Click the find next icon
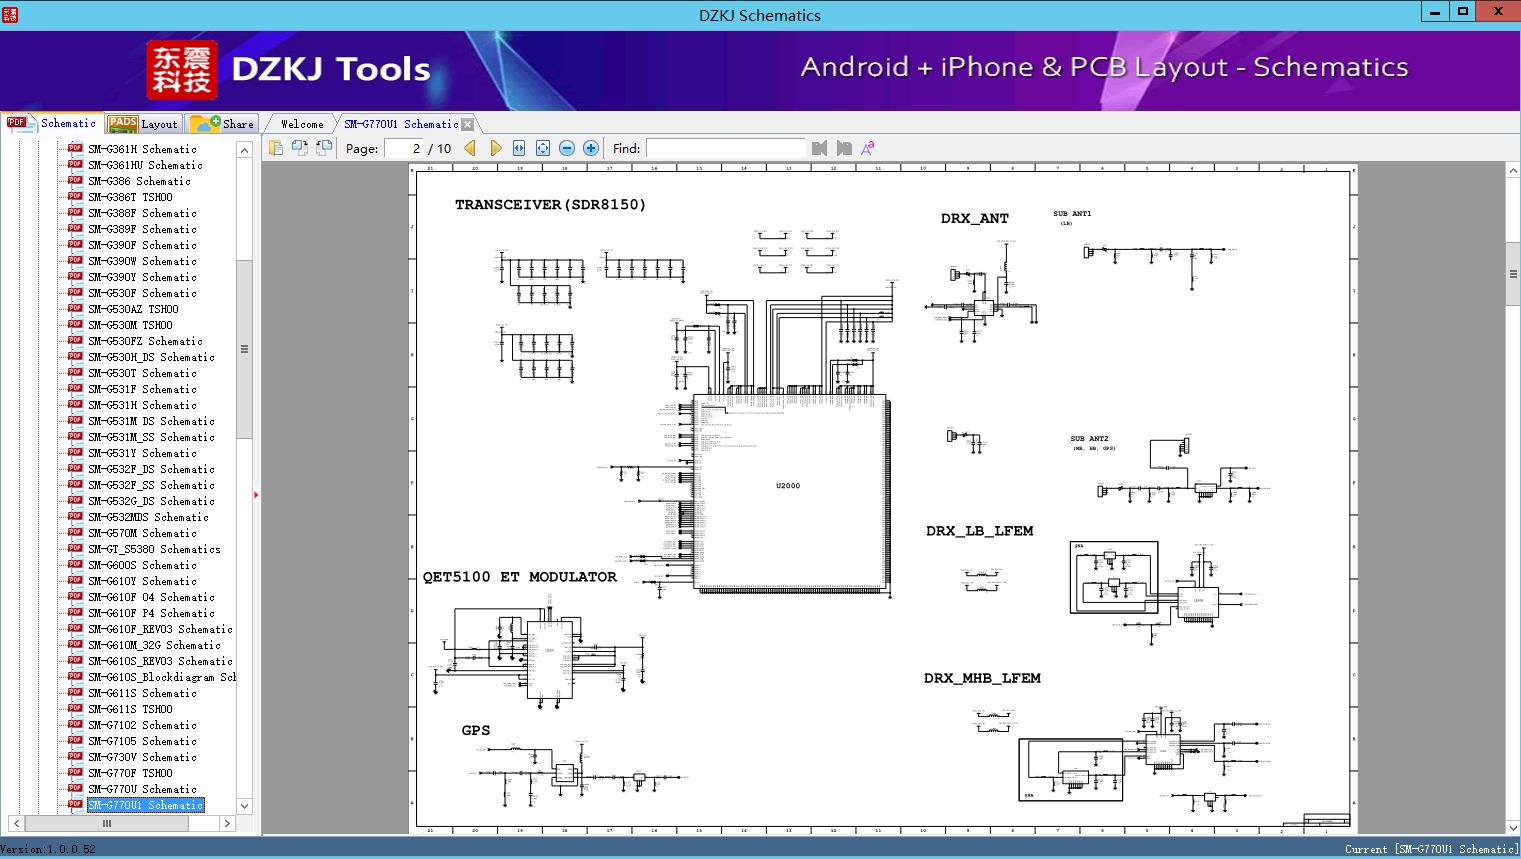 point(844,148)
